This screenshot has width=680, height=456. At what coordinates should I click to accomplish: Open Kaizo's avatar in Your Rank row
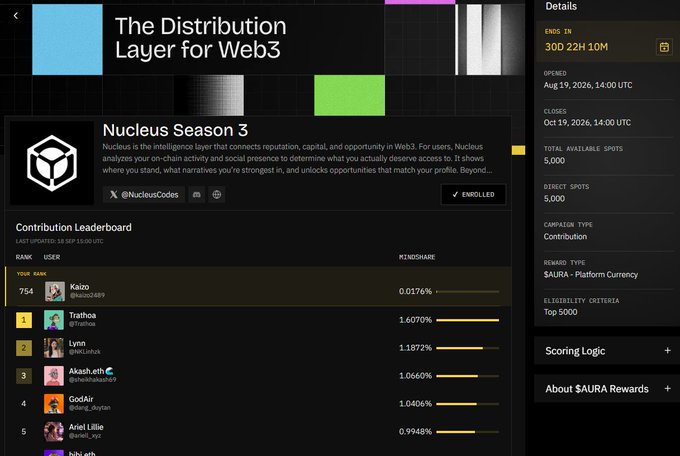55,292
